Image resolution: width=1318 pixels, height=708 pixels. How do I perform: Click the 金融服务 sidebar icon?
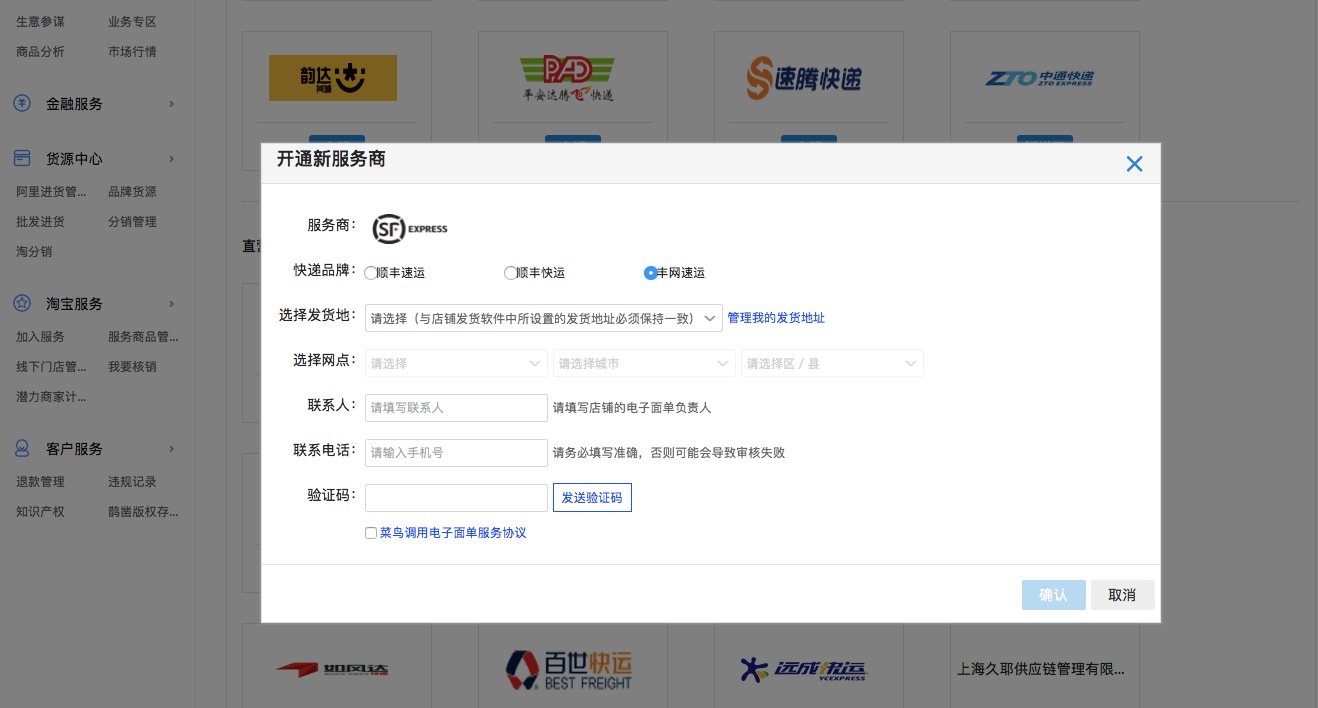(22, 103)
